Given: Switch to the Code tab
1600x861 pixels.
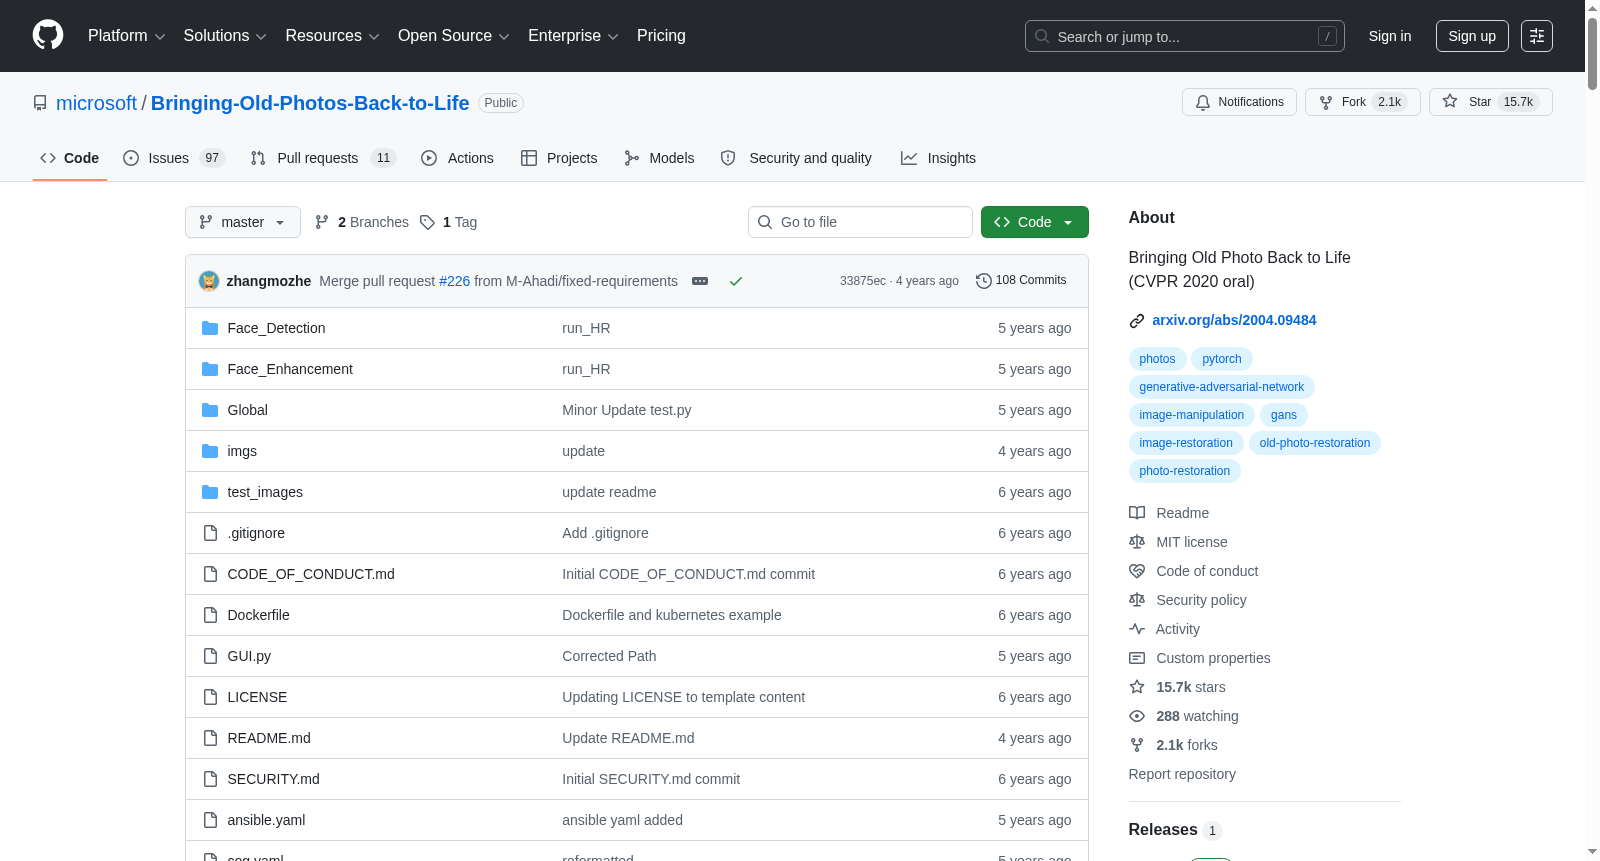Looking at the screenshot, I should point(70,158).
